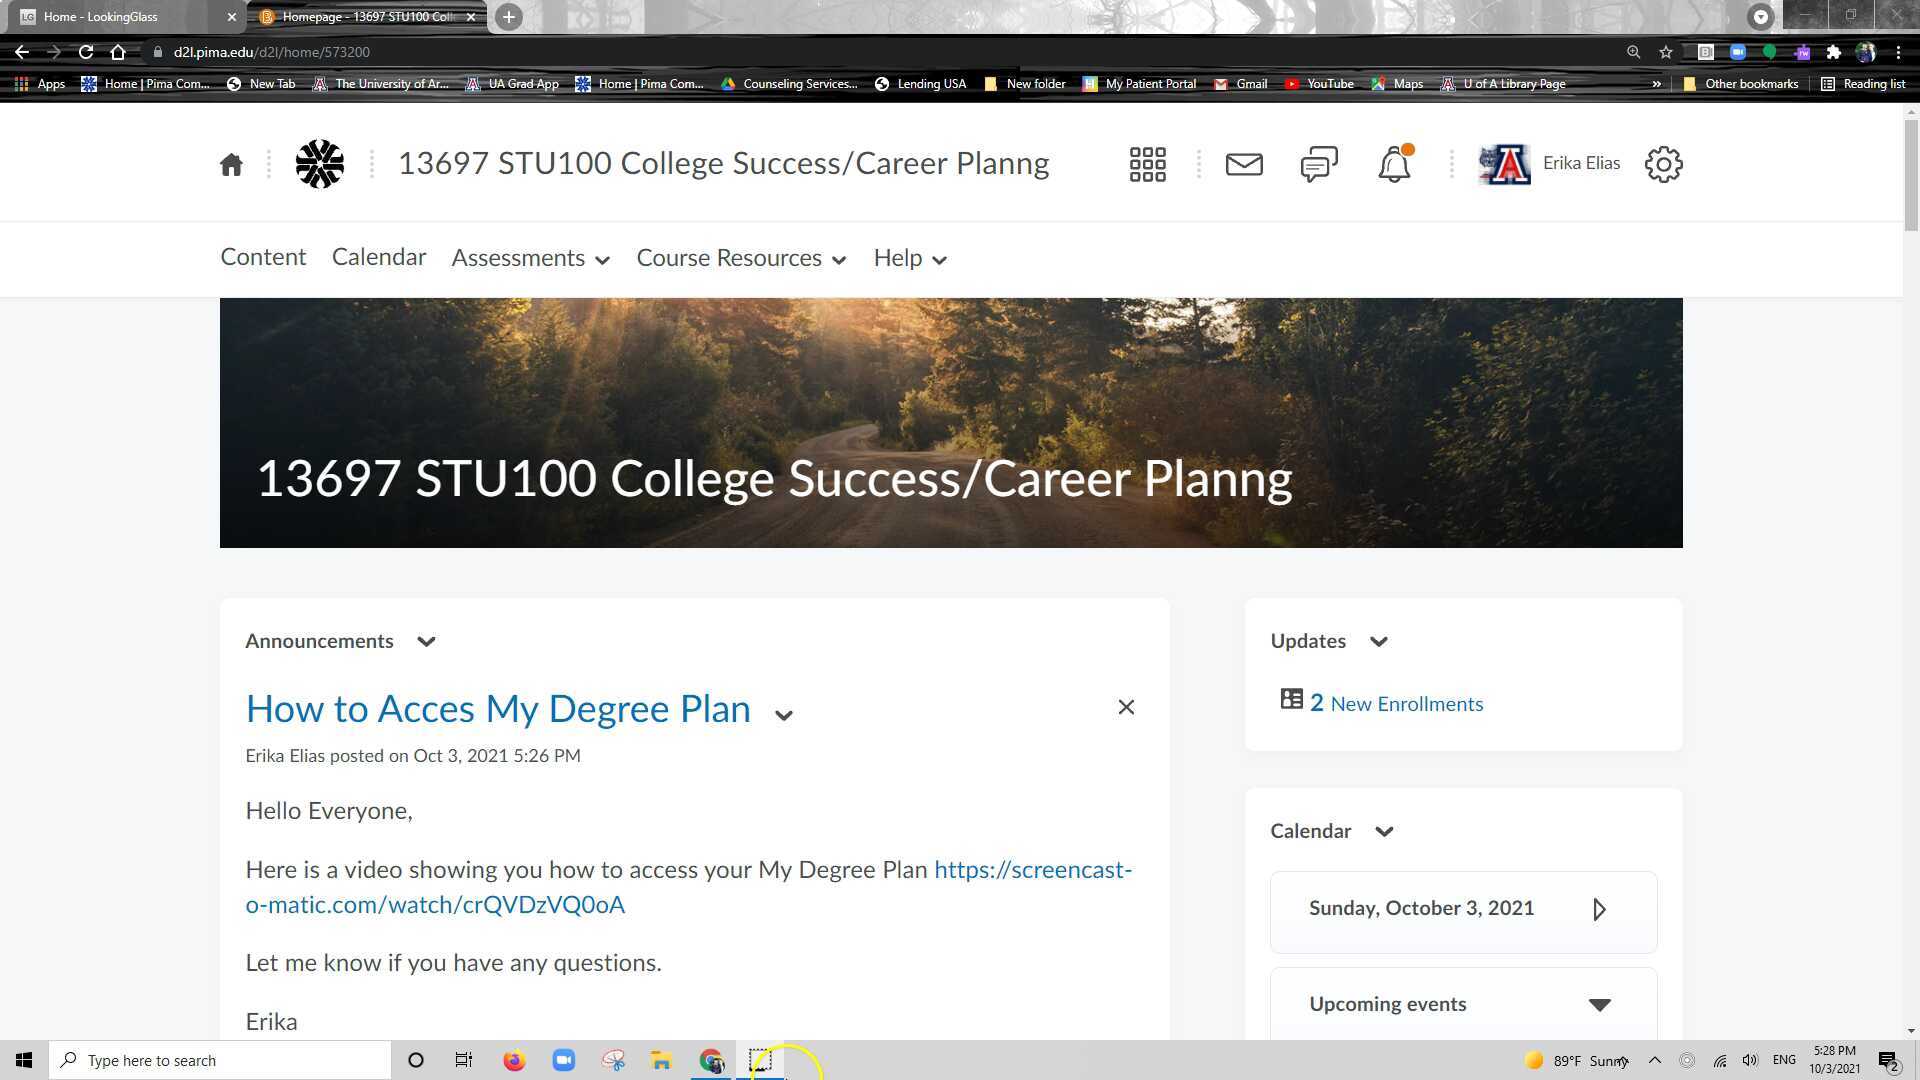Open the email message icon
1920x1080 pixels.
(x=1243, y=163)
